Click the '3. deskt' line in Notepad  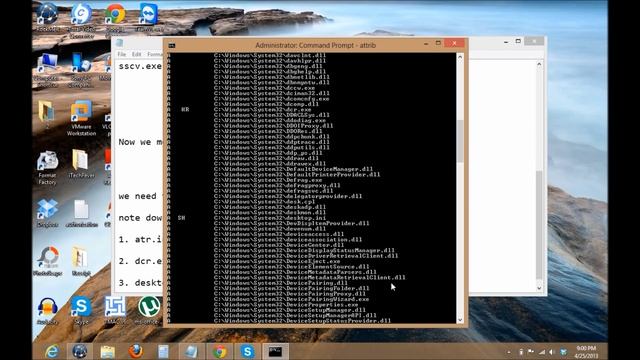[140, 283]
